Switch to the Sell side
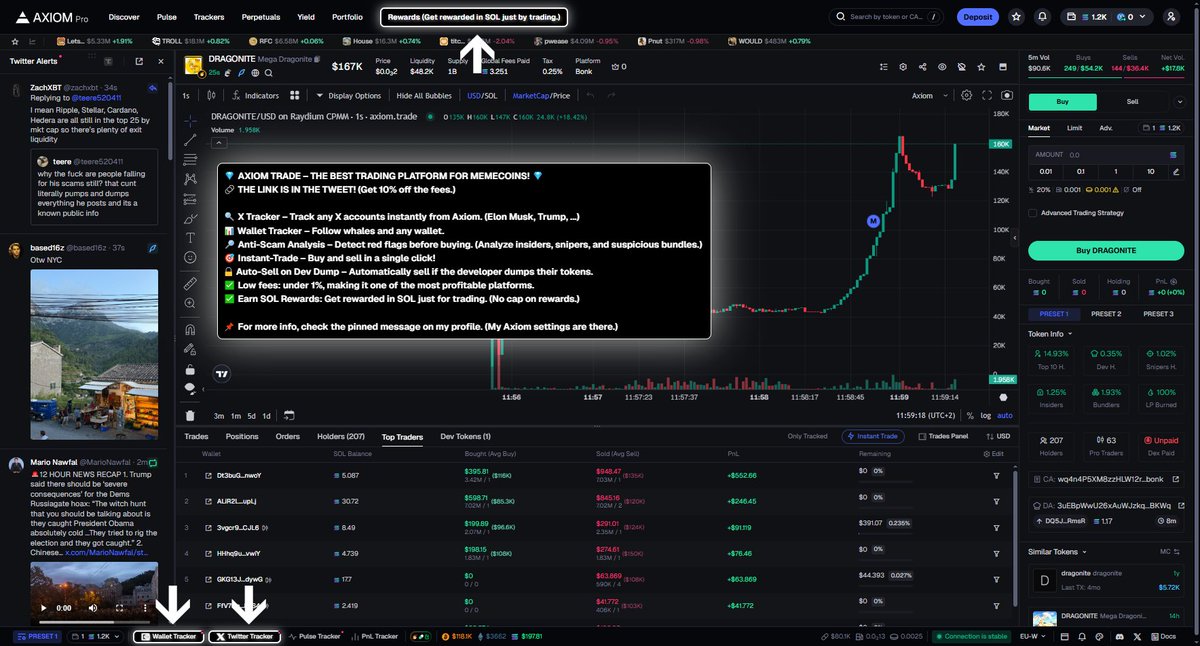 tap(1132, 101)
